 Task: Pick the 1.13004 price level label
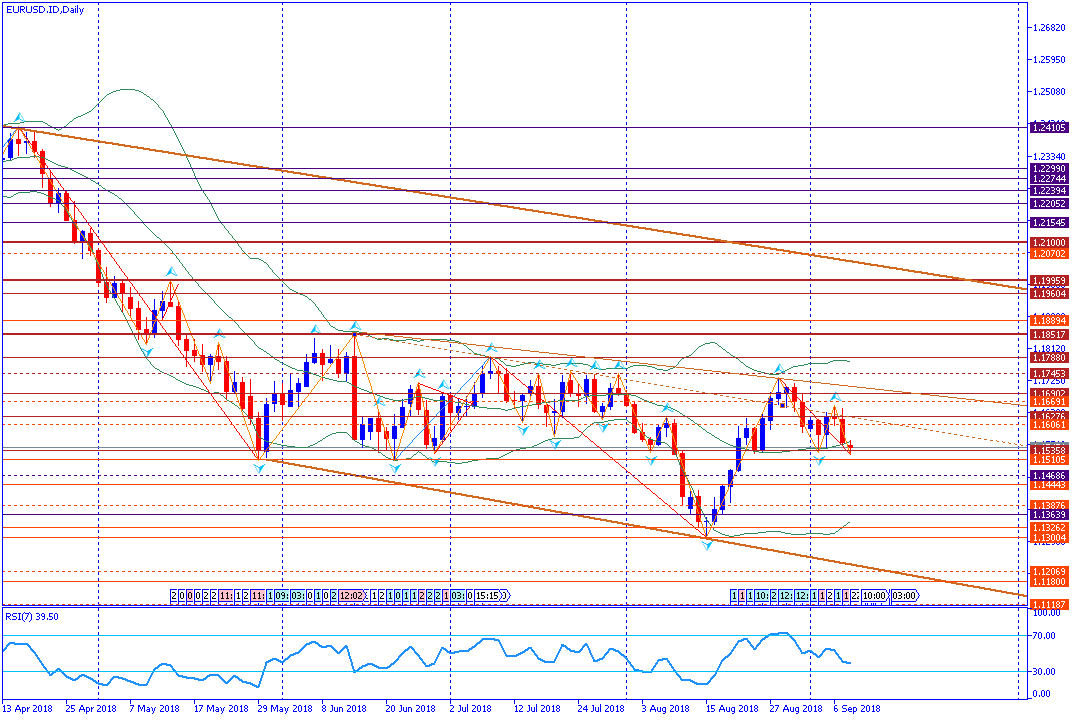click(x=1049, y=538)
